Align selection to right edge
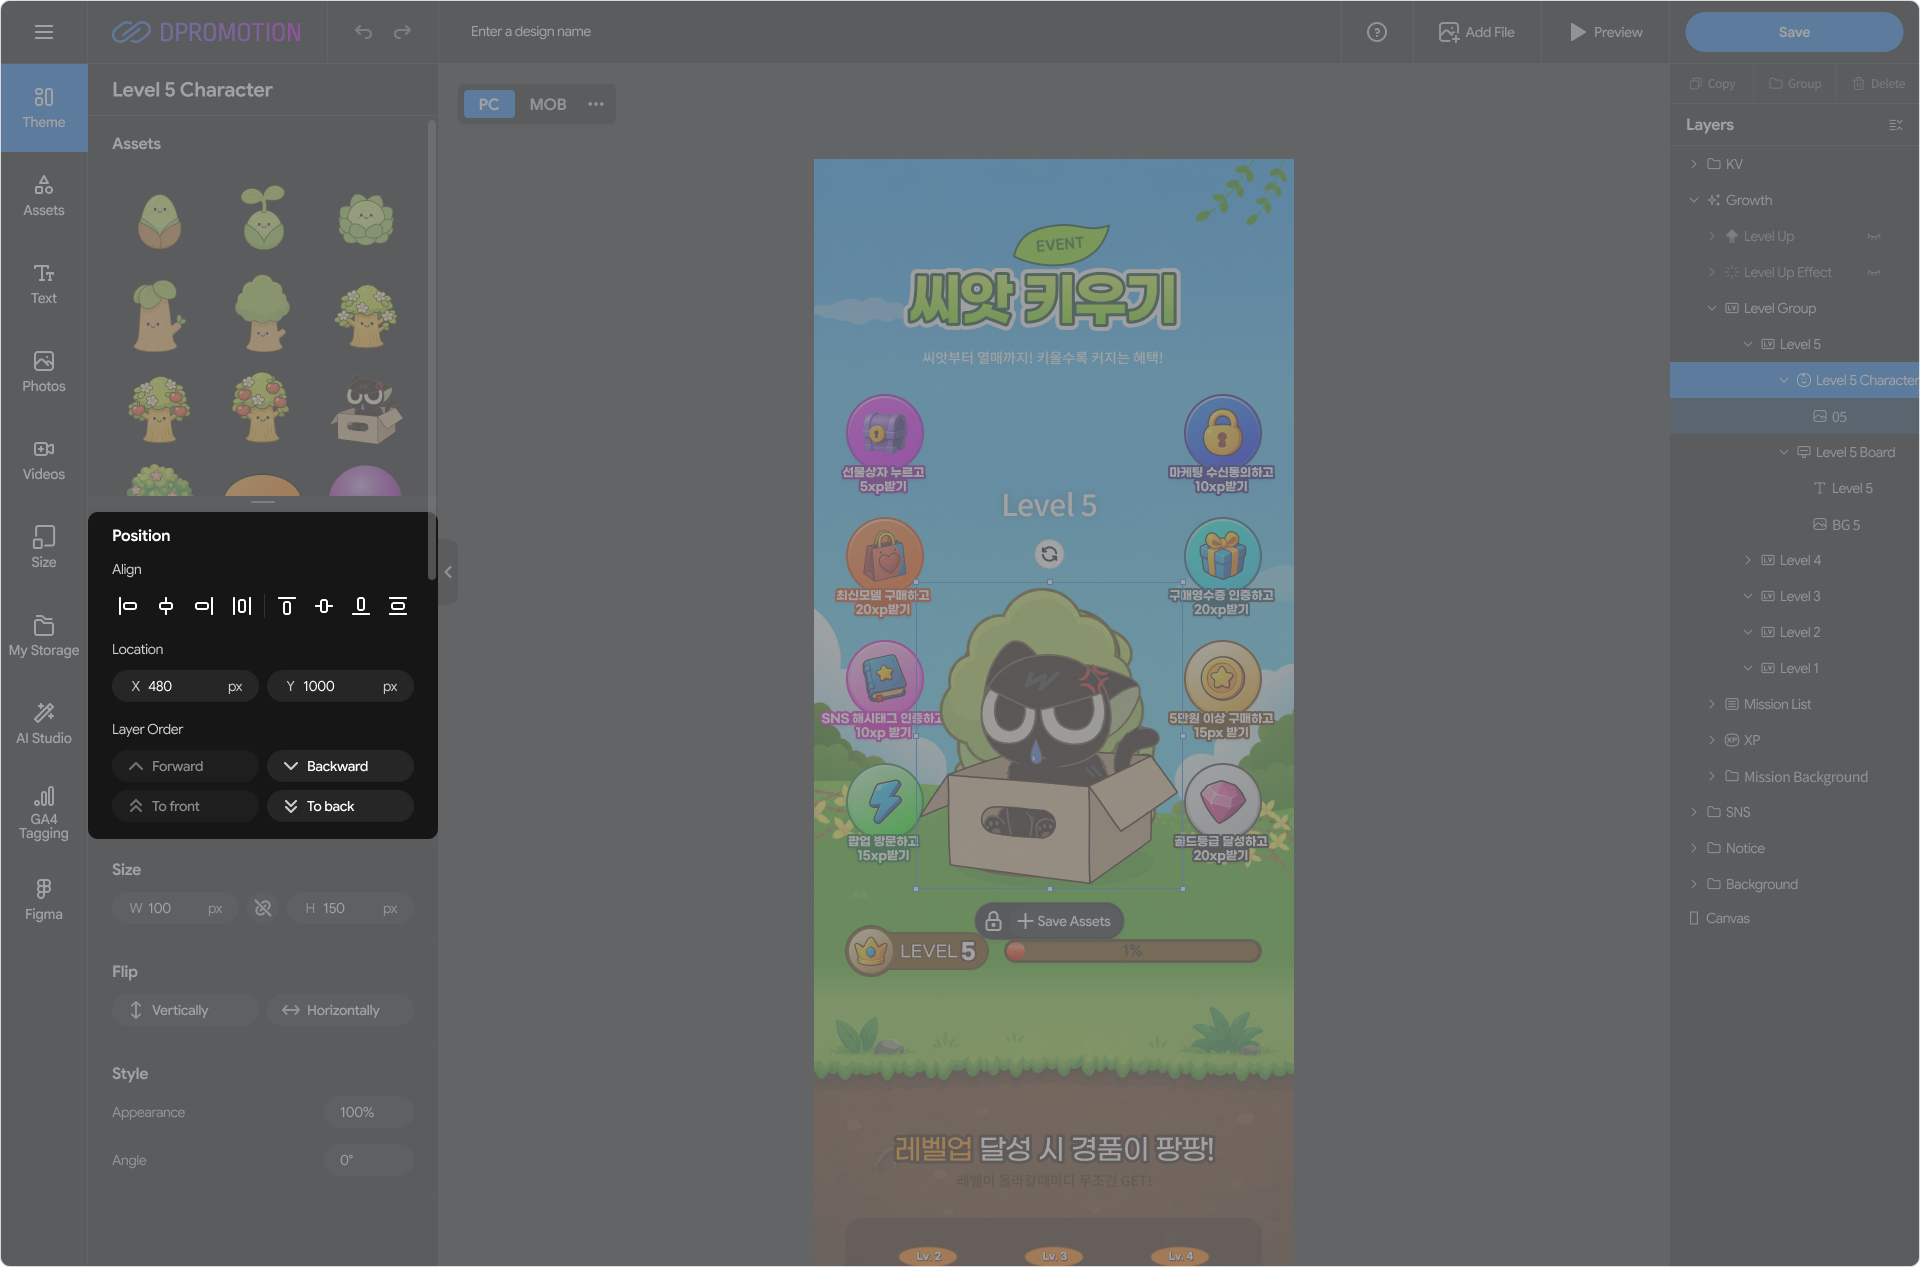Viewport: 1920px width, 1267px height. [204, 606]
